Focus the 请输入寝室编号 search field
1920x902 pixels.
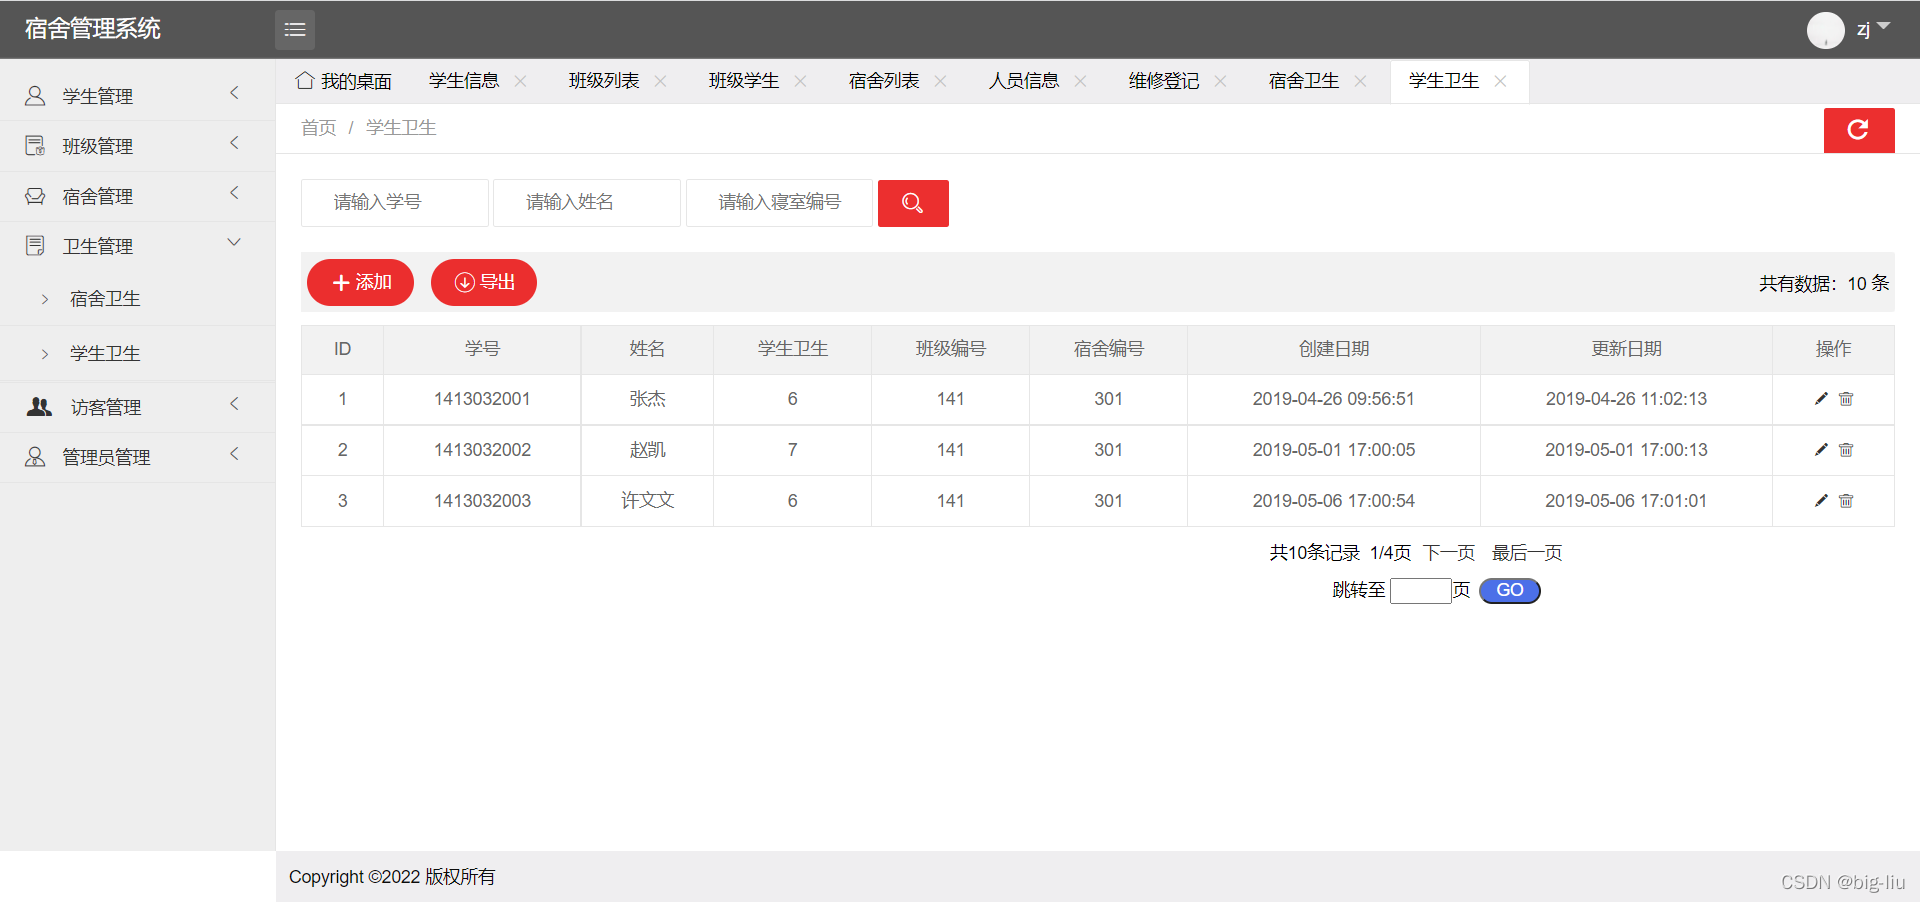click(x=780, y=203)
